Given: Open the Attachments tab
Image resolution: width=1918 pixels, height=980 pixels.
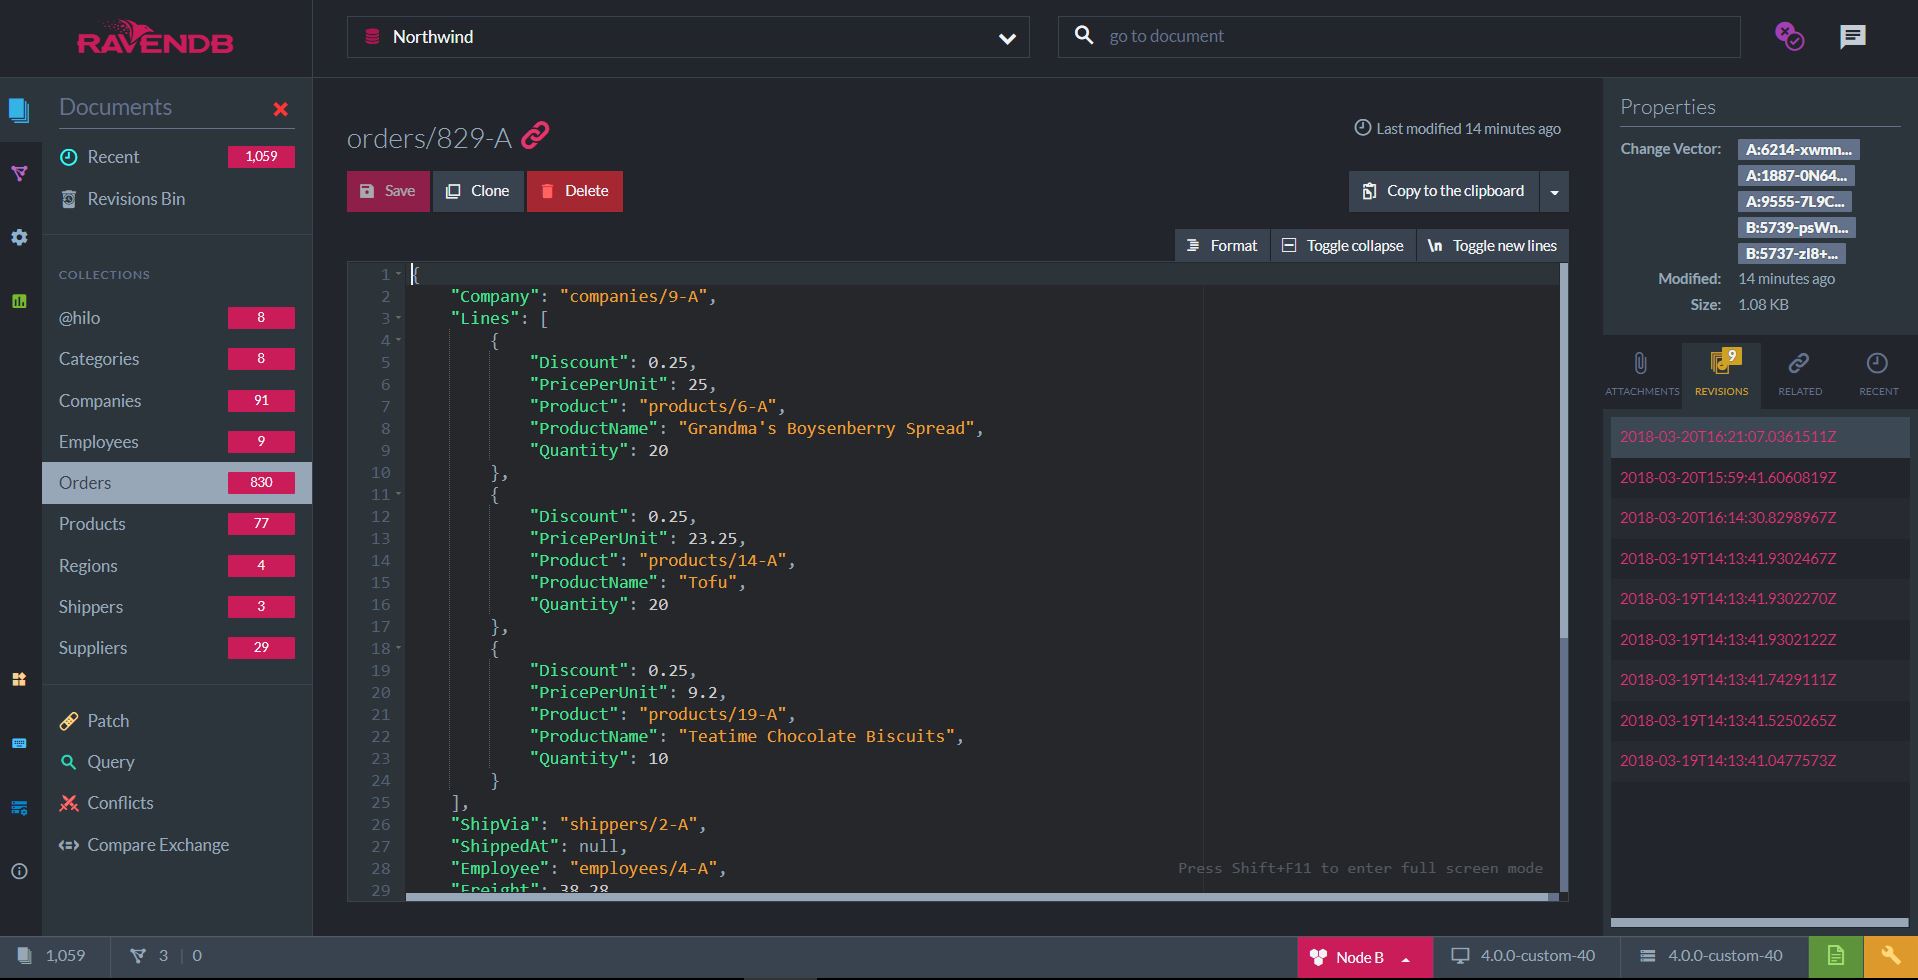Looking at the screenshot, I should [x=1642, y=373].
